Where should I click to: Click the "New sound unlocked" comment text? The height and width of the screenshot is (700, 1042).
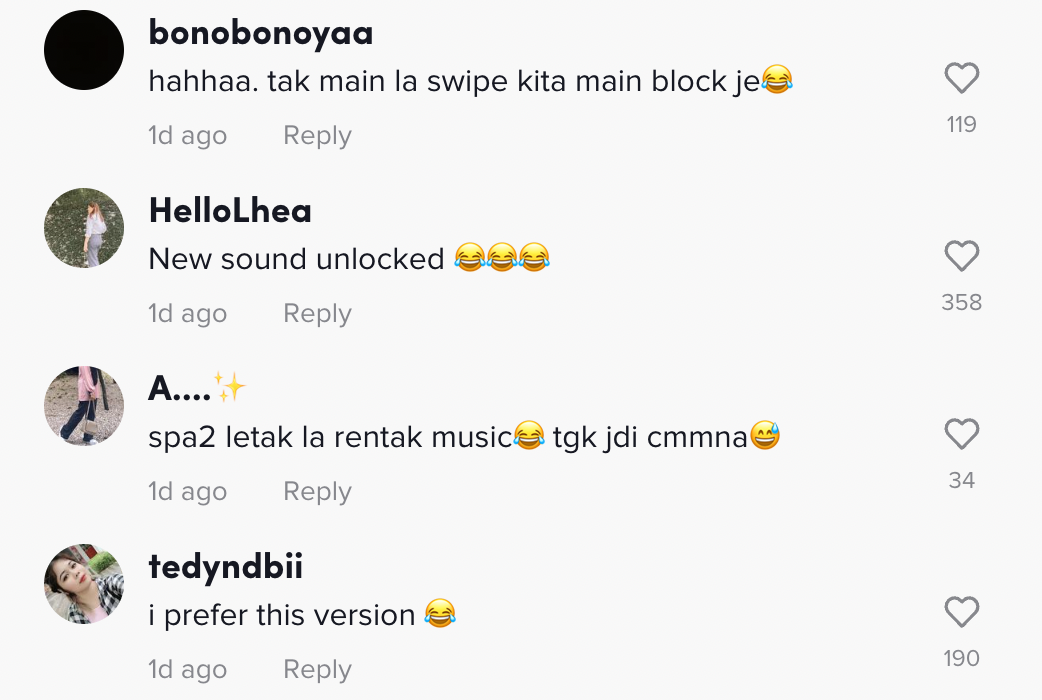(296, 259)
